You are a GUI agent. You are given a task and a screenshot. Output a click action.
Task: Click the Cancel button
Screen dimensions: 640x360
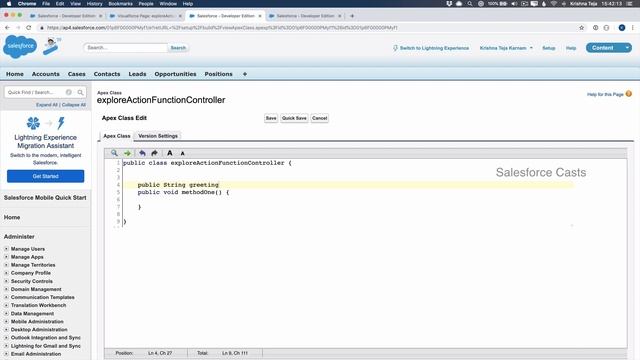point(320,118)
